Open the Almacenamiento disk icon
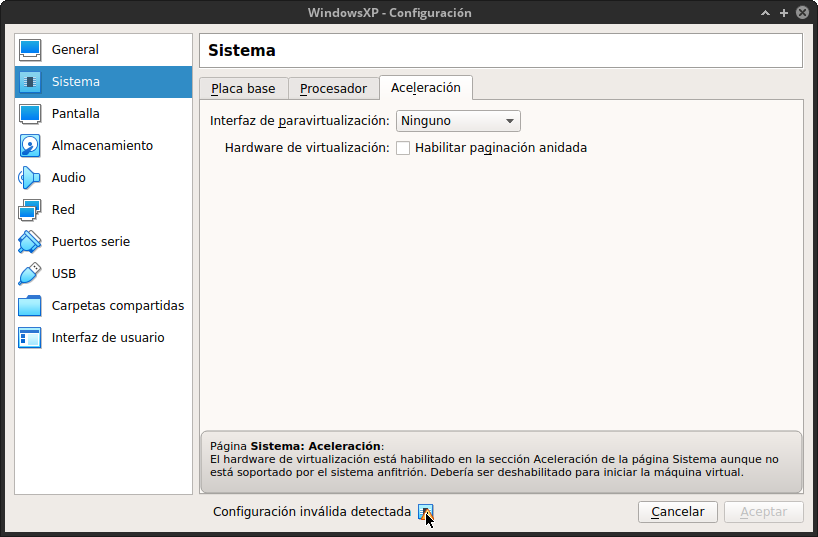 [30, 146]
